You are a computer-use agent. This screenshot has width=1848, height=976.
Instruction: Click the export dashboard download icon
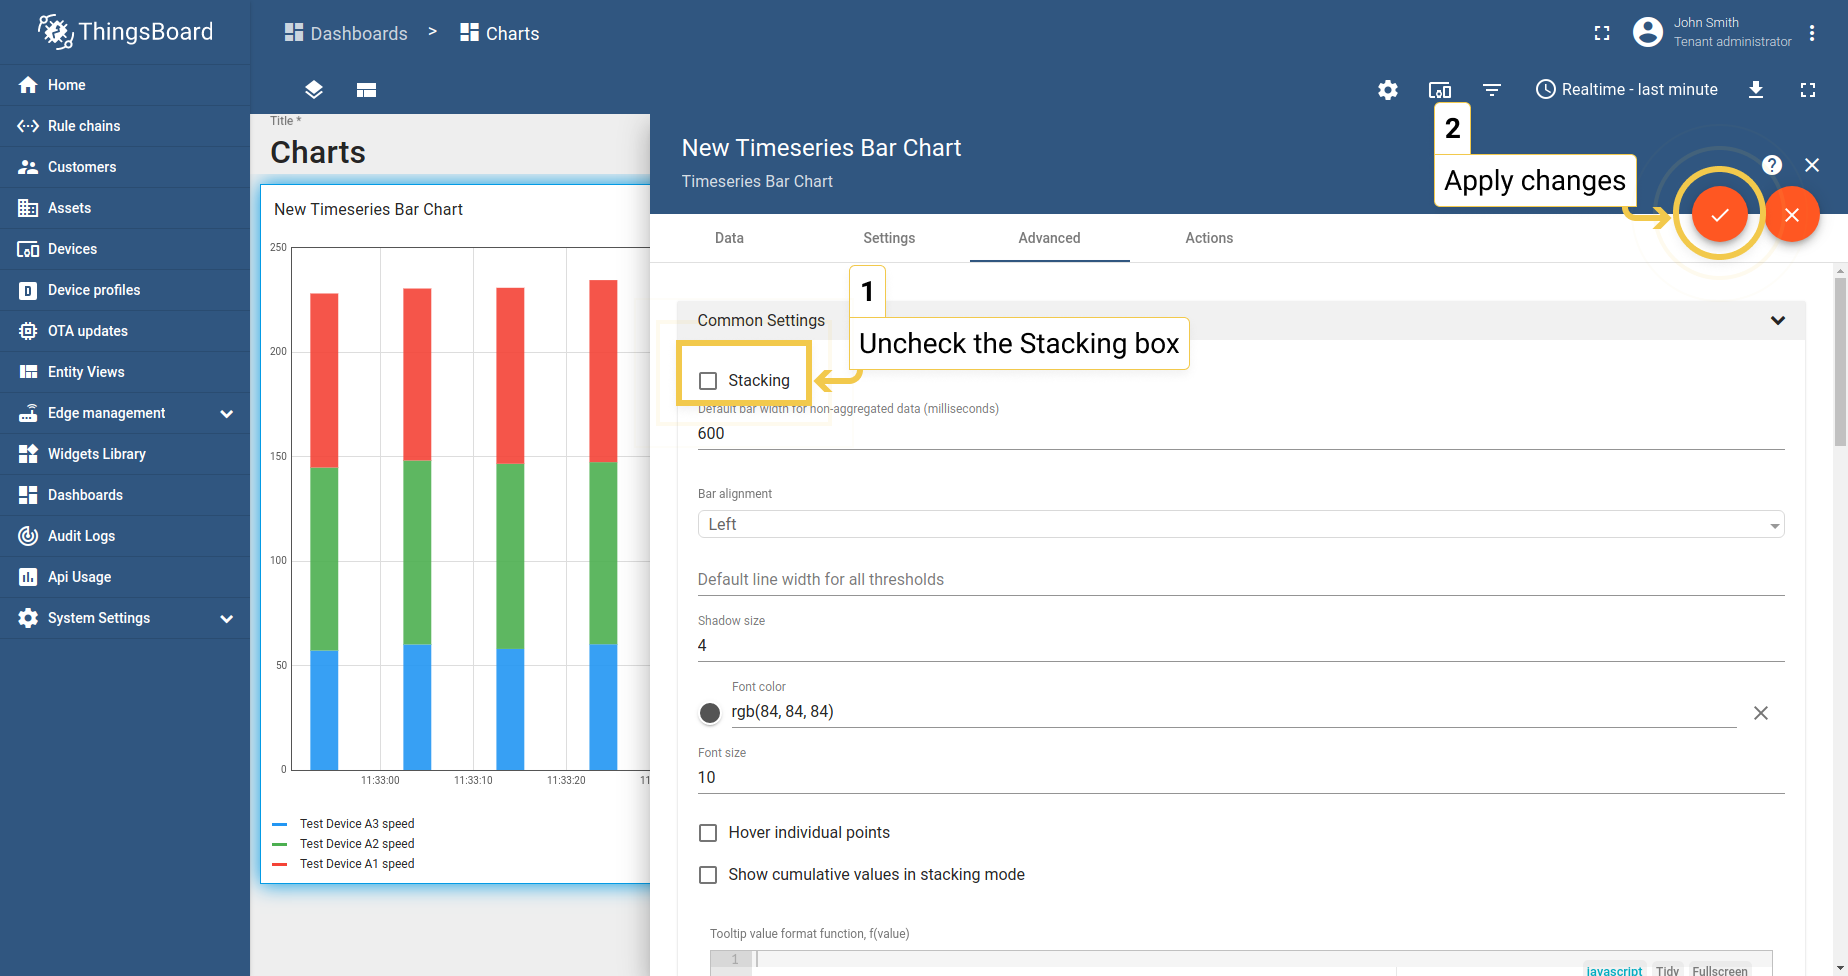tap(1755, 90)
